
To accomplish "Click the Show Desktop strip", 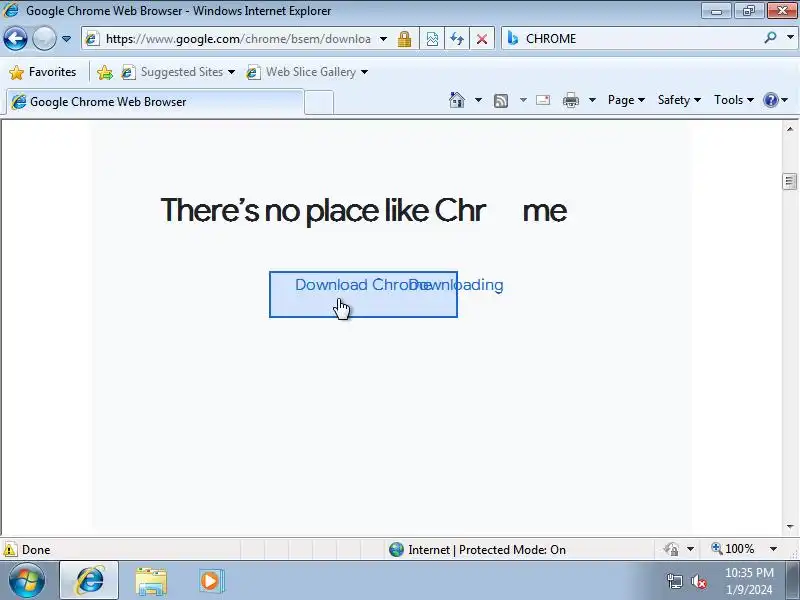I will click(x=792, y=581).
